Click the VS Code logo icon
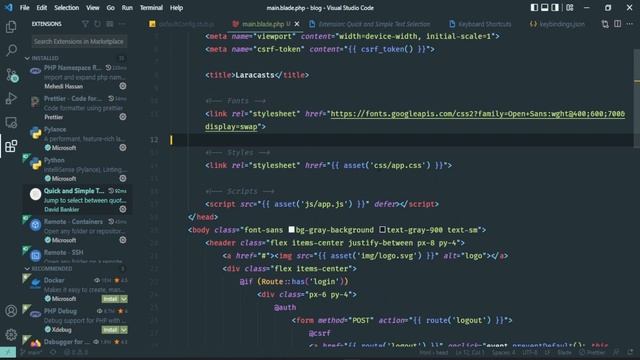The width and height of the screenshot is (640, 360). (9, 7)
